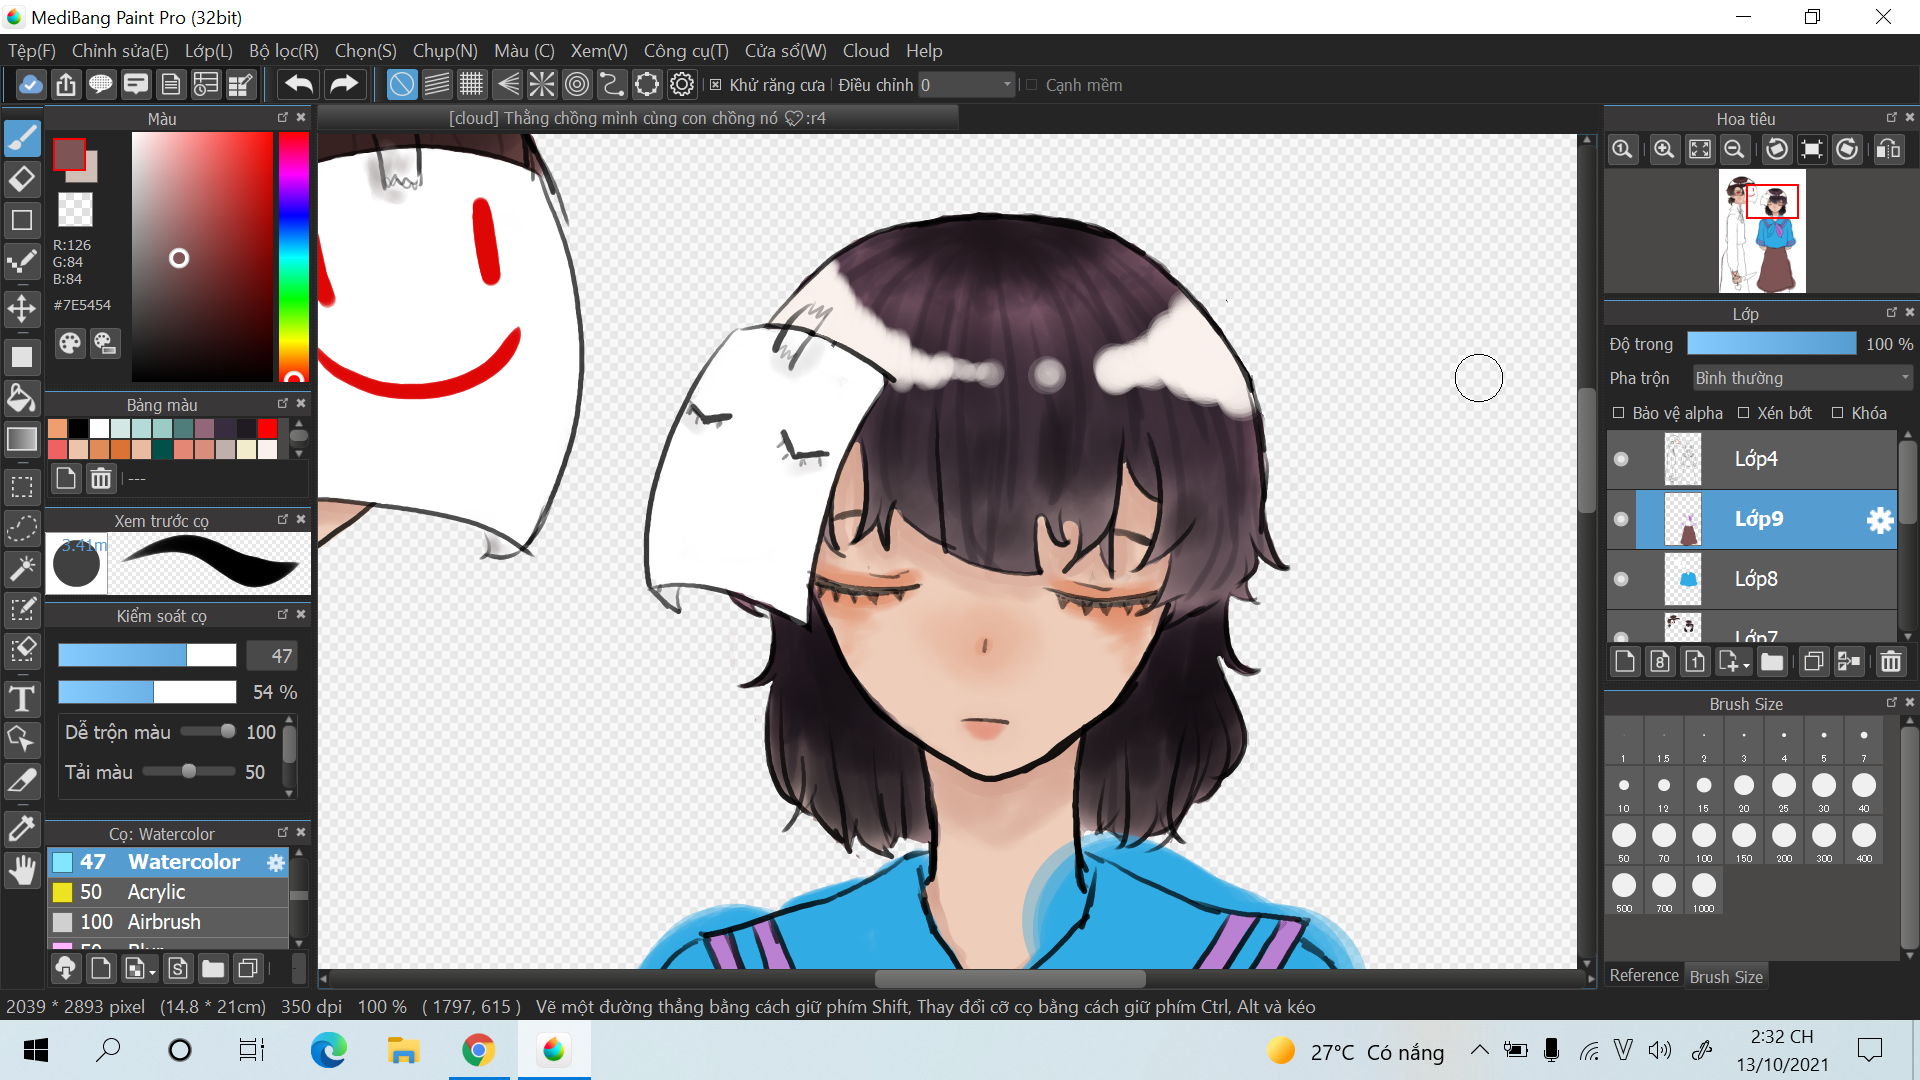
Task: Switch to the Reference tab
Action: pos(1643,976)
